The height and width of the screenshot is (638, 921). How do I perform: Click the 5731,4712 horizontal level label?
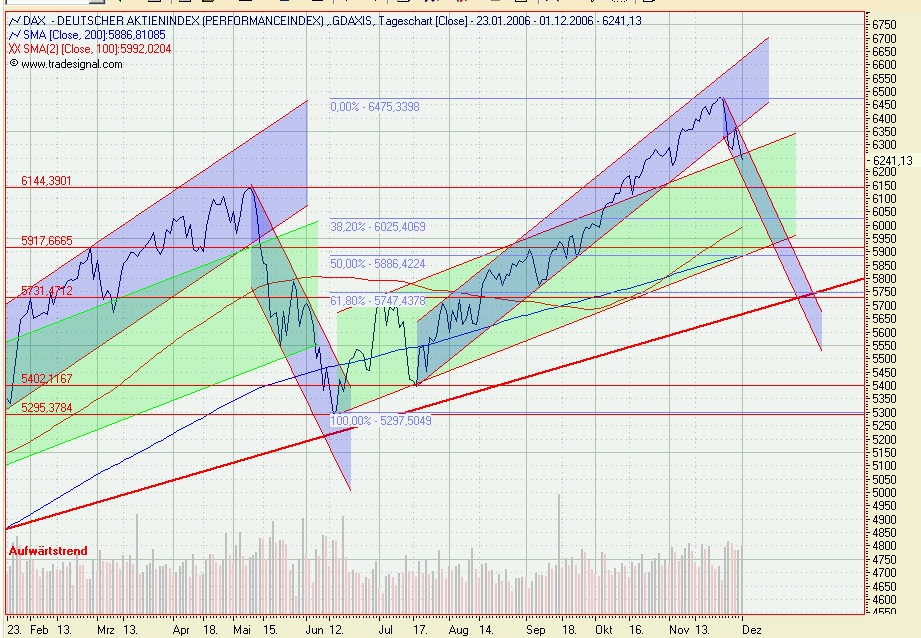pos(47,291)
